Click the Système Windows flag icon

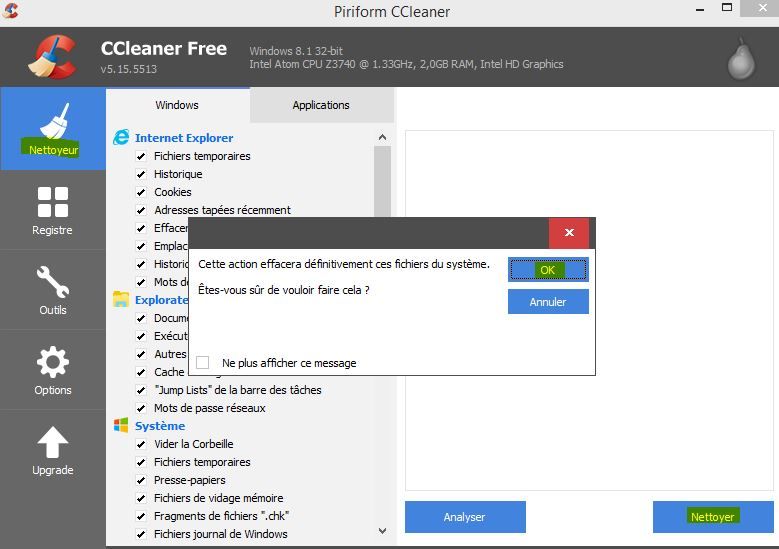(121, 425)
